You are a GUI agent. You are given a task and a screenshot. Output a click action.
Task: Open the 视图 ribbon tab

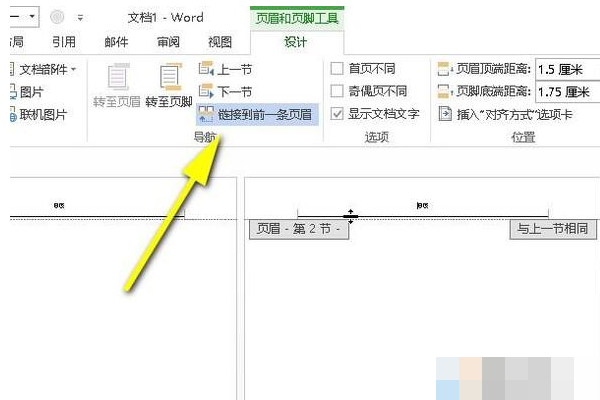[x=220, y=41]
